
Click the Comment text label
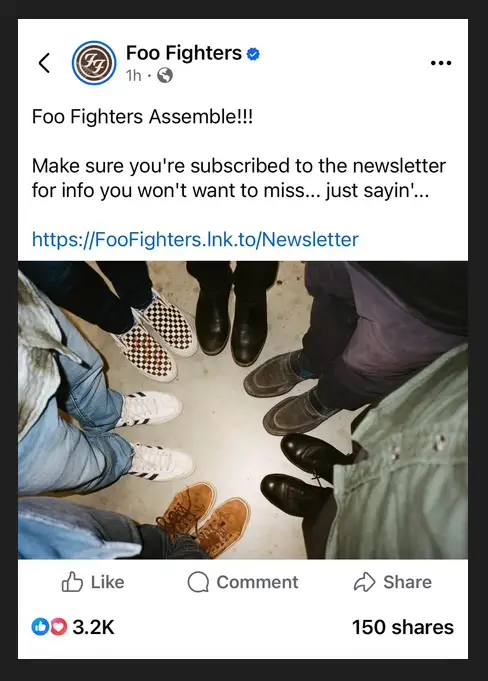(x=257, y=582)
